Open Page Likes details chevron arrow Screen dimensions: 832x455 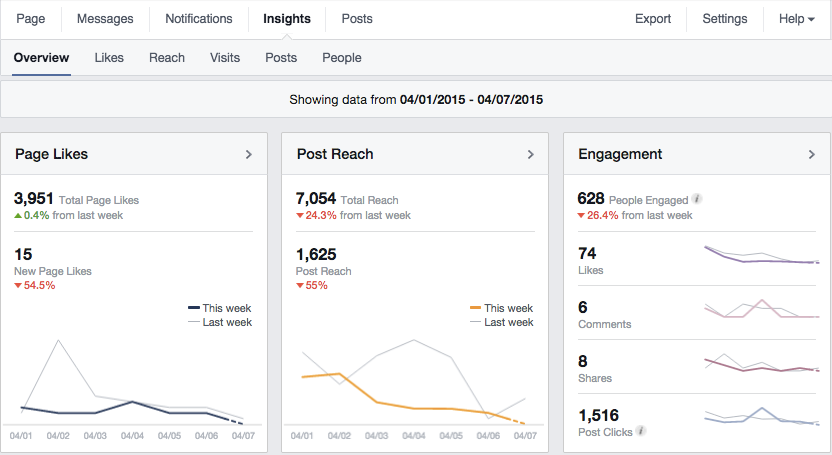click(248, 154)
